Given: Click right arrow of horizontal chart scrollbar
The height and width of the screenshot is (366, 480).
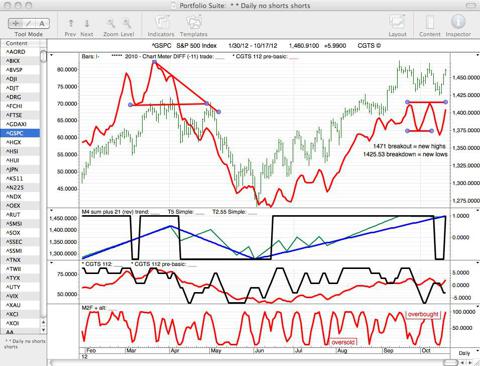Looking at the screenshot, I should pos(471,362).
